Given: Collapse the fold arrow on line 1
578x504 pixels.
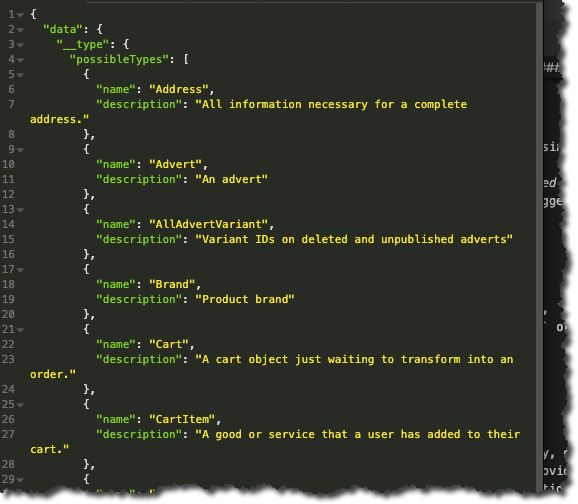Looking at the screenshot, I should click(20, 15).
